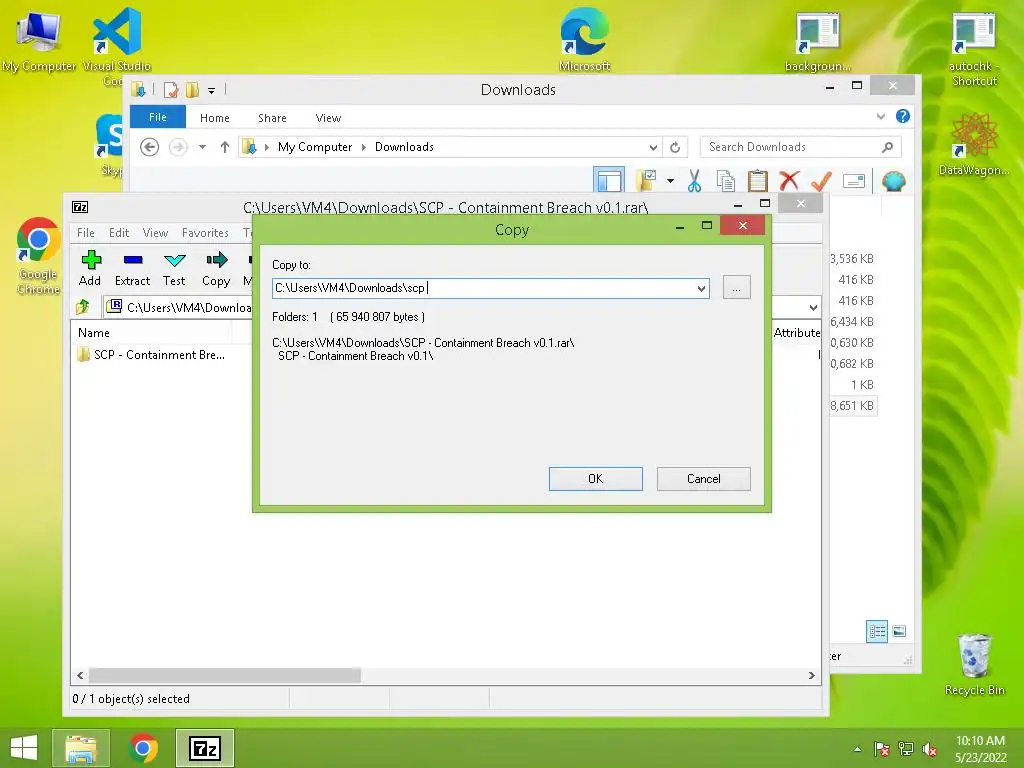Click the red X Delete icon
Viewport: 1024px width, 768px height.
[x=790, y=180]
